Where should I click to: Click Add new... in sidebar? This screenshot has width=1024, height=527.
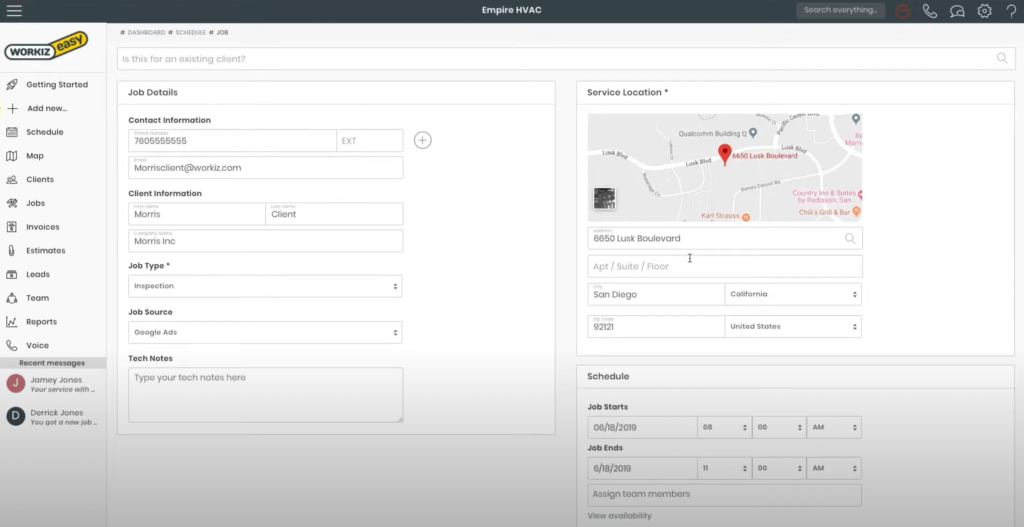47,108
